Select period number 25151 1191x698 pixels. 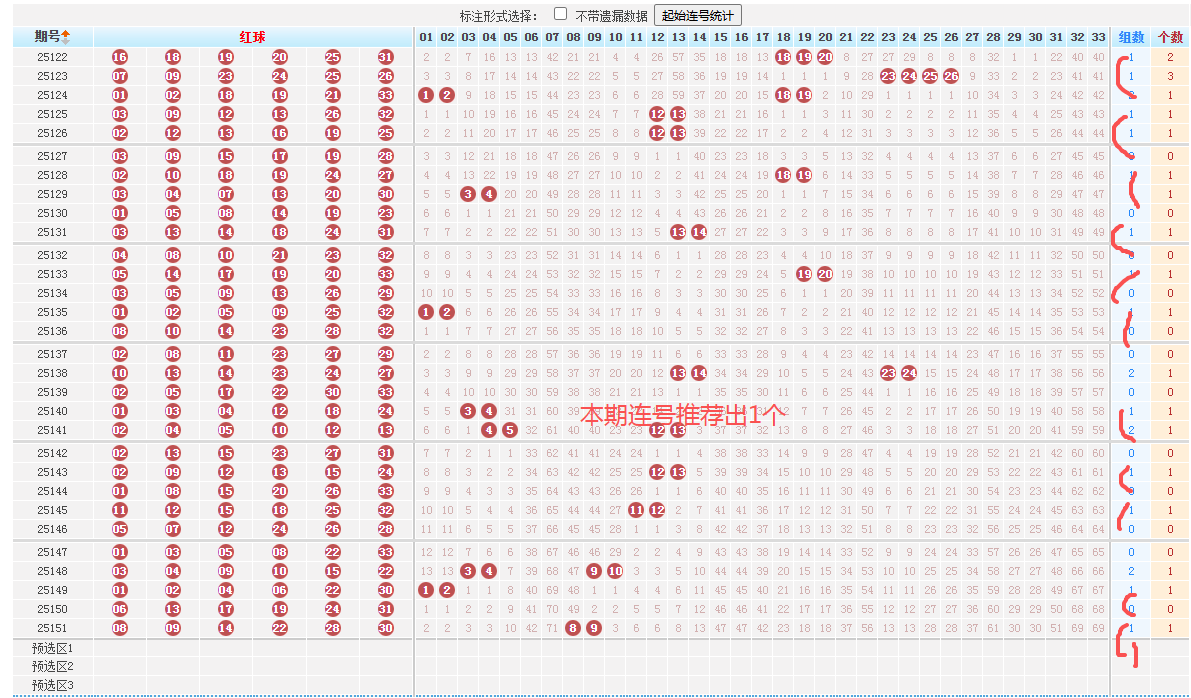[x=52, y=628]
